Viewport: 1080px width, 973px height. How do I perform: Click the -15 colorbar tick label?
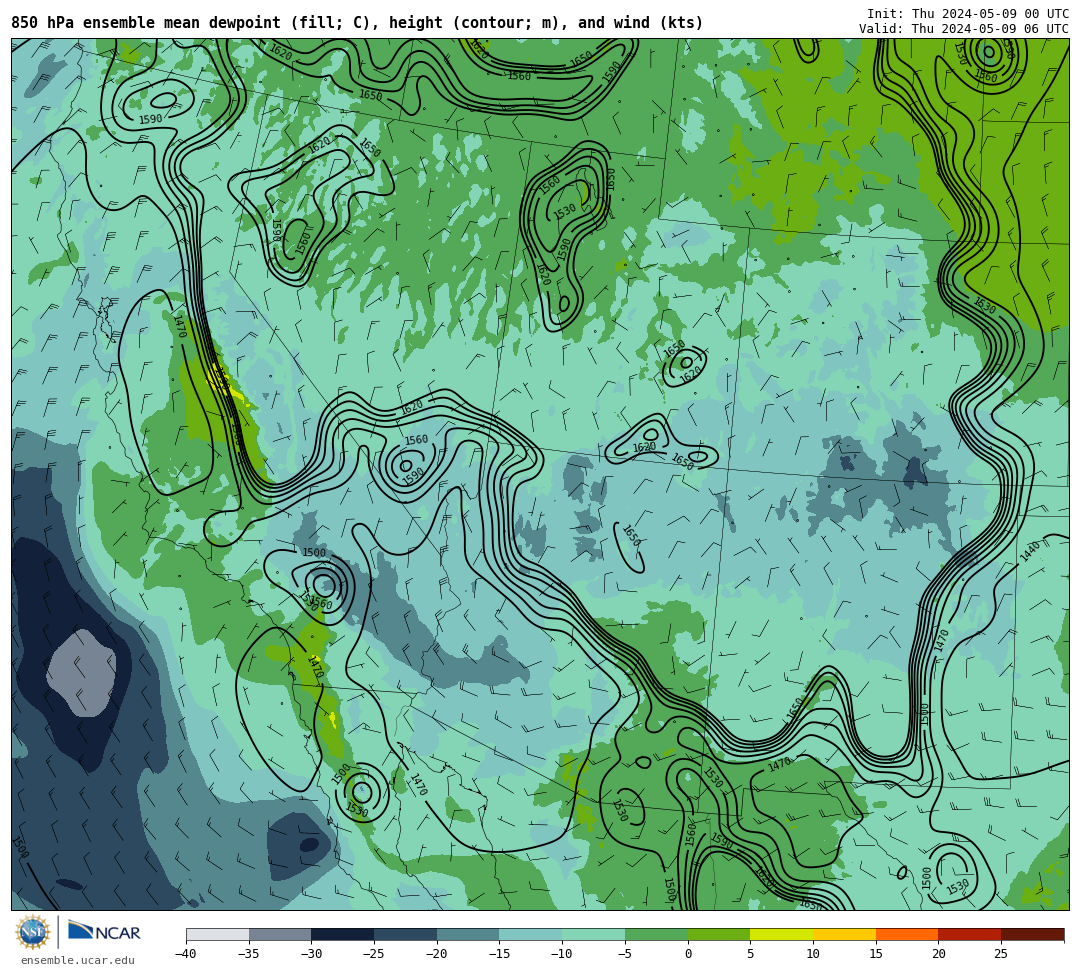[x=499, y=954]
